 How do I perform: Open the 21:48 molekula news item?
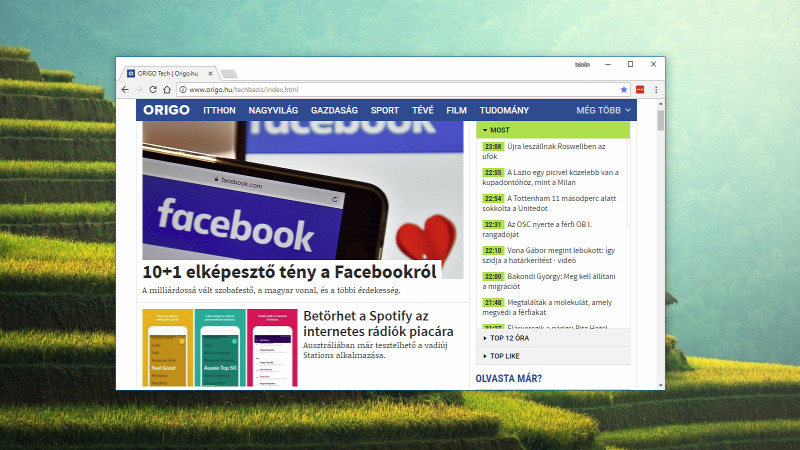(547, 307)
